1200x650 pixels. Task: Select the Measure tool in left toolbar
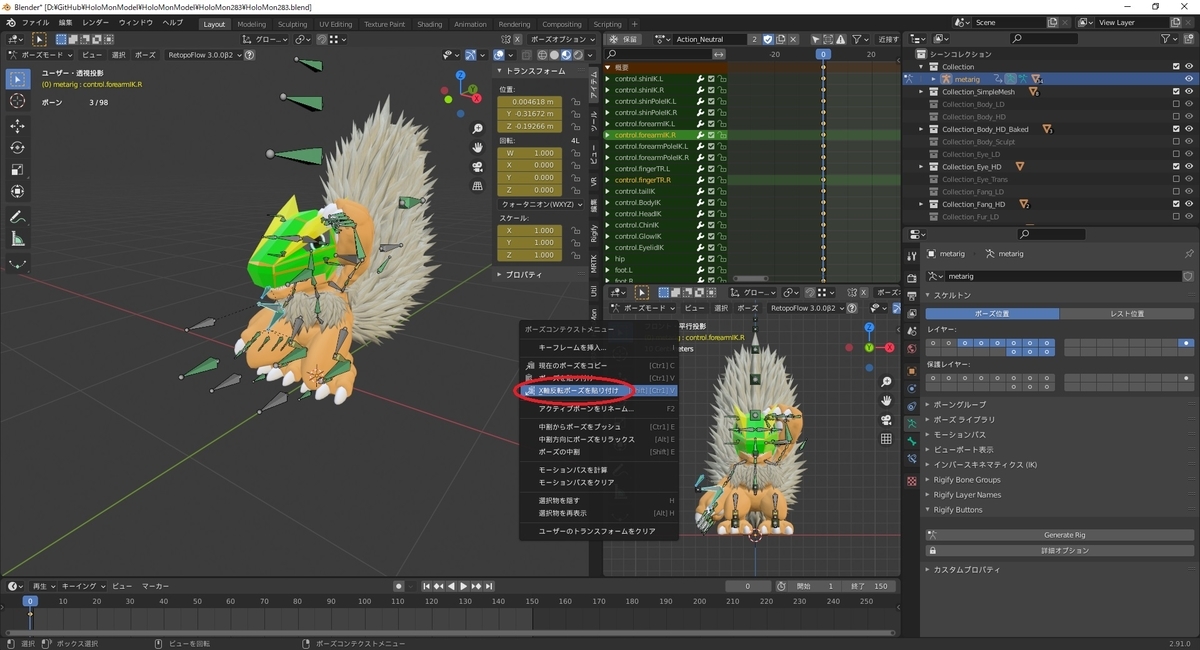pyautogui.click(x=18, y=239)
